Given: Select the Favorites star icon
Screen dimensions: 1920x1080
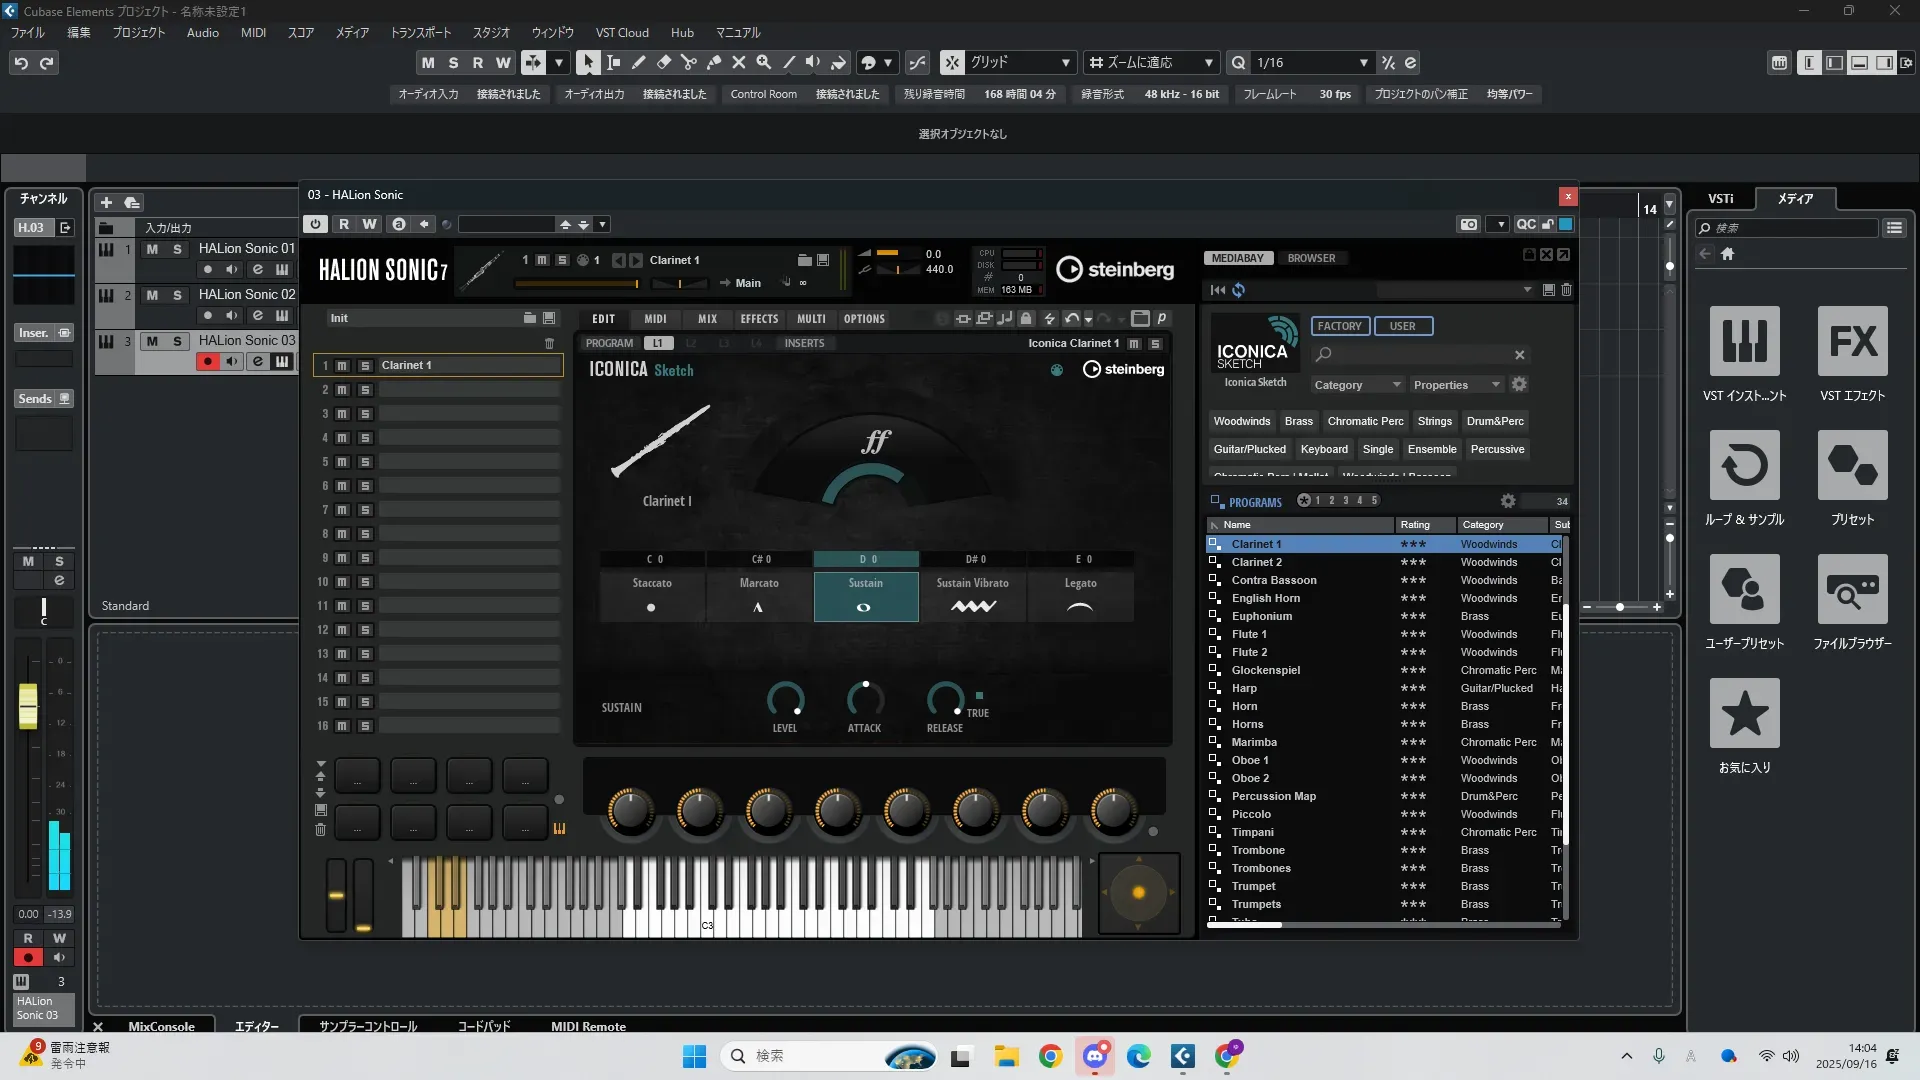Looking at the screenshot, I should pos(1744,713).
